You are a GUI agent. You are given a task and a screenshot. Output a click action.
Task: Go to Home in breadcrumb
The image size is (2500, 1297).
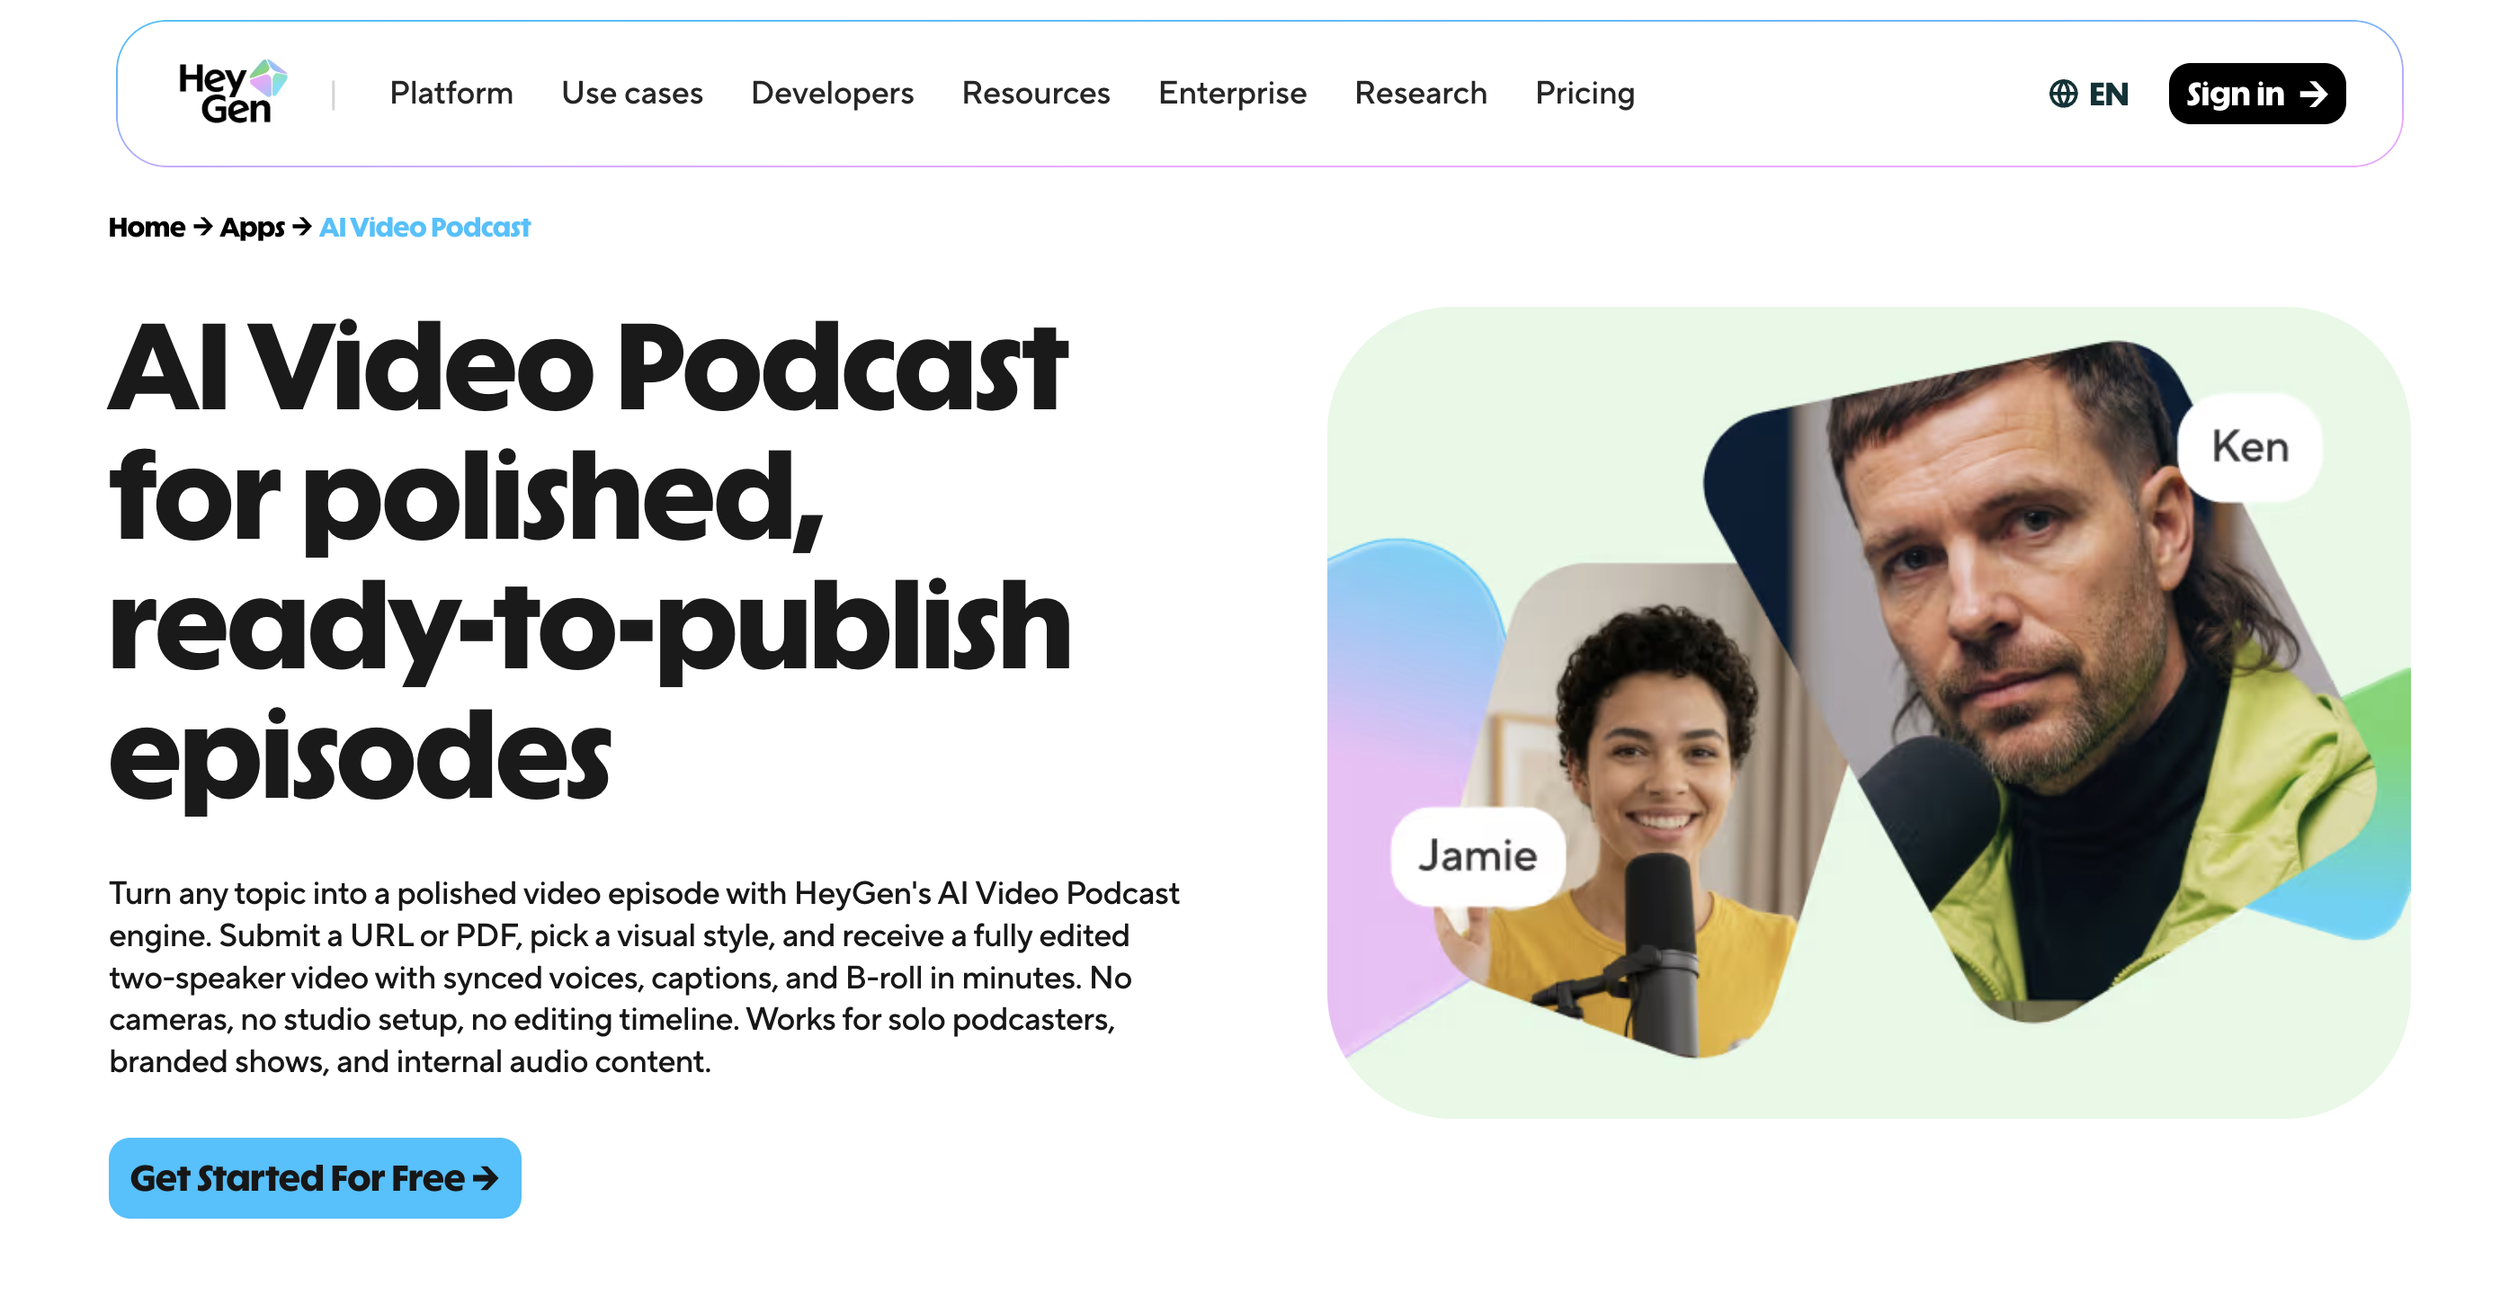[146, 227]
